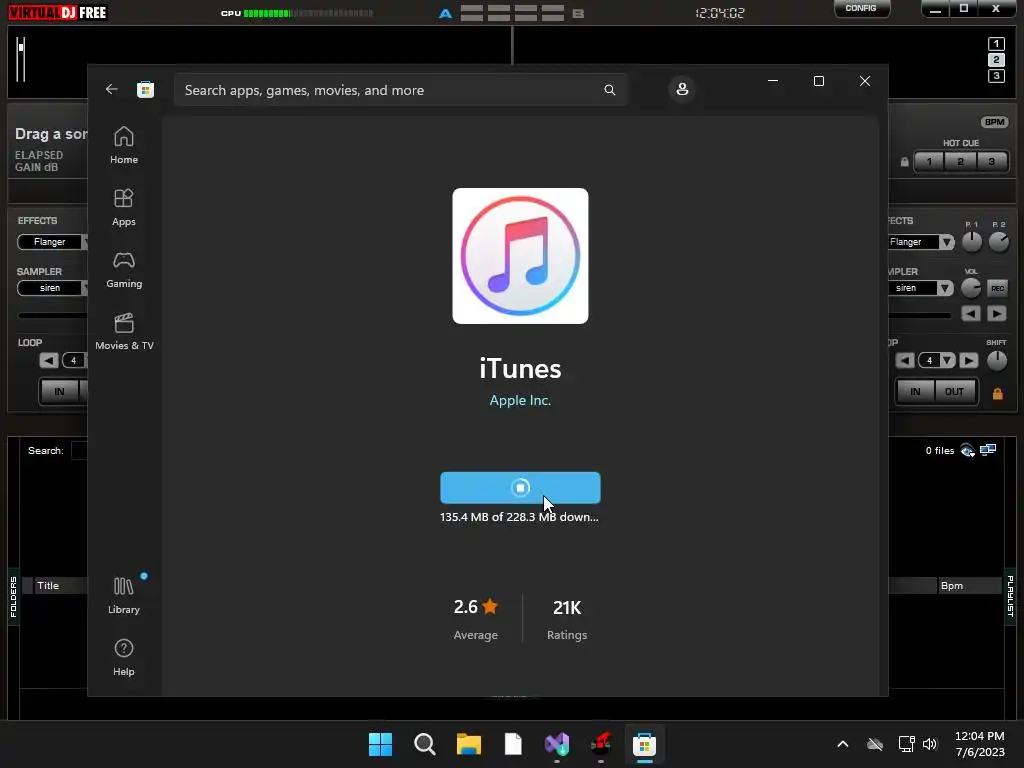Select waveform zoom level 2 in VirtualDJ
The height and width of the screenshot is (768, 1024).
[x=996, y=60]
